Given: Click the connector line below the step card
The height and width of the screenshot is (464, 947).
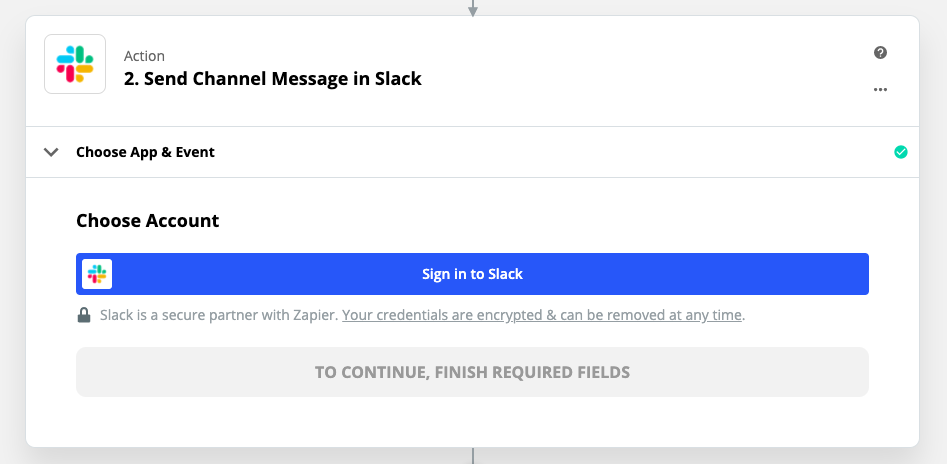Looking at the screenshot, I should [473, 456].
